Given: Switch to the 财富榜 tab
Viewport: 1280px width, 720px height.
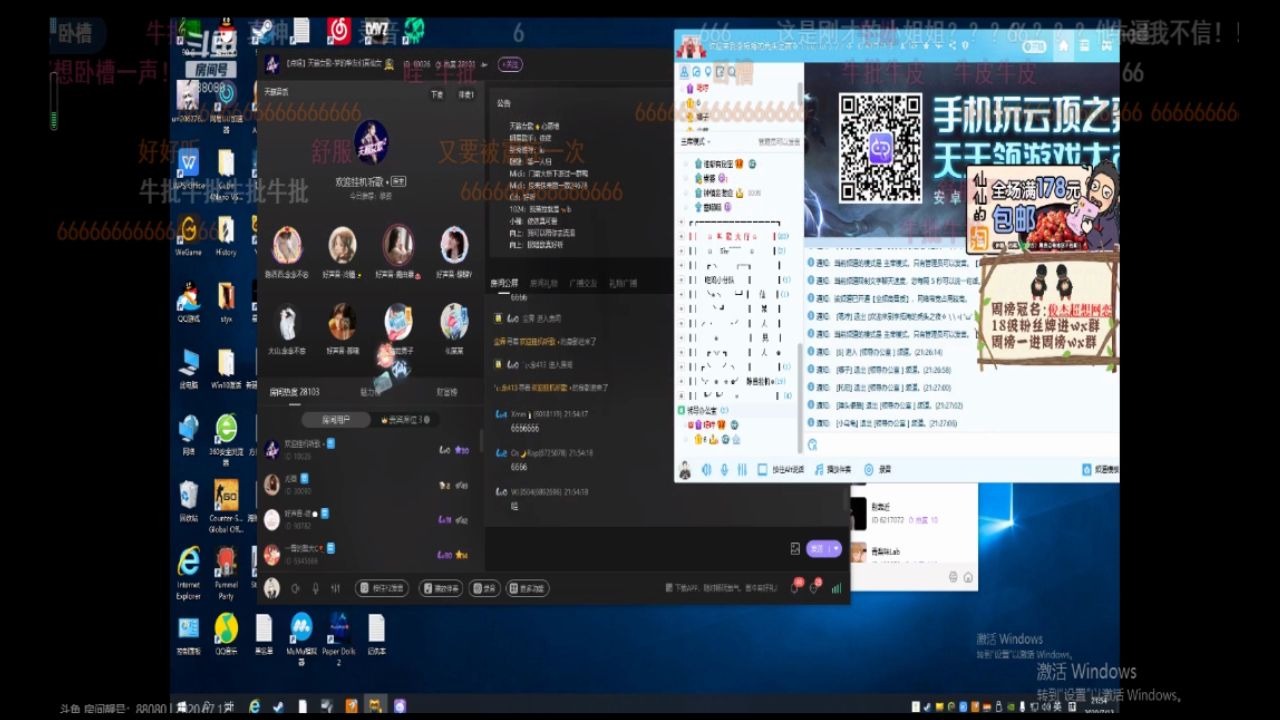Looking at the screenshot, I should click(447, 392).
